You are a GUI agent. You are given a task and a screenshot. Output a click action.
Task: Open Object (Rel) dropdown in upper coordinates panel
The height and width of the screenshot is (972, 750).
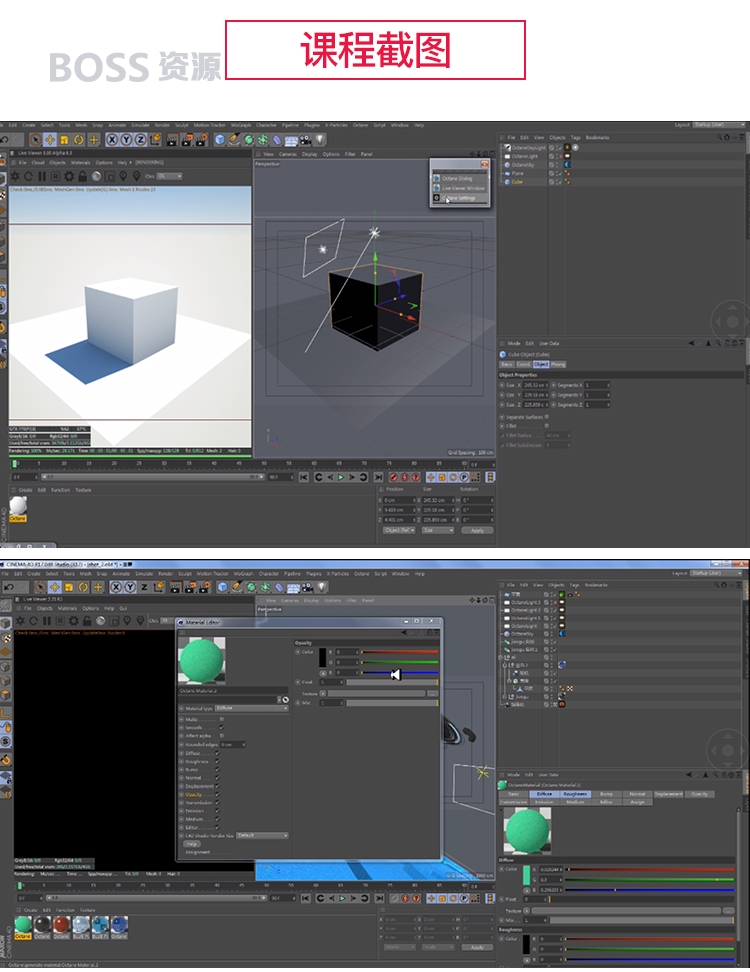399,530
